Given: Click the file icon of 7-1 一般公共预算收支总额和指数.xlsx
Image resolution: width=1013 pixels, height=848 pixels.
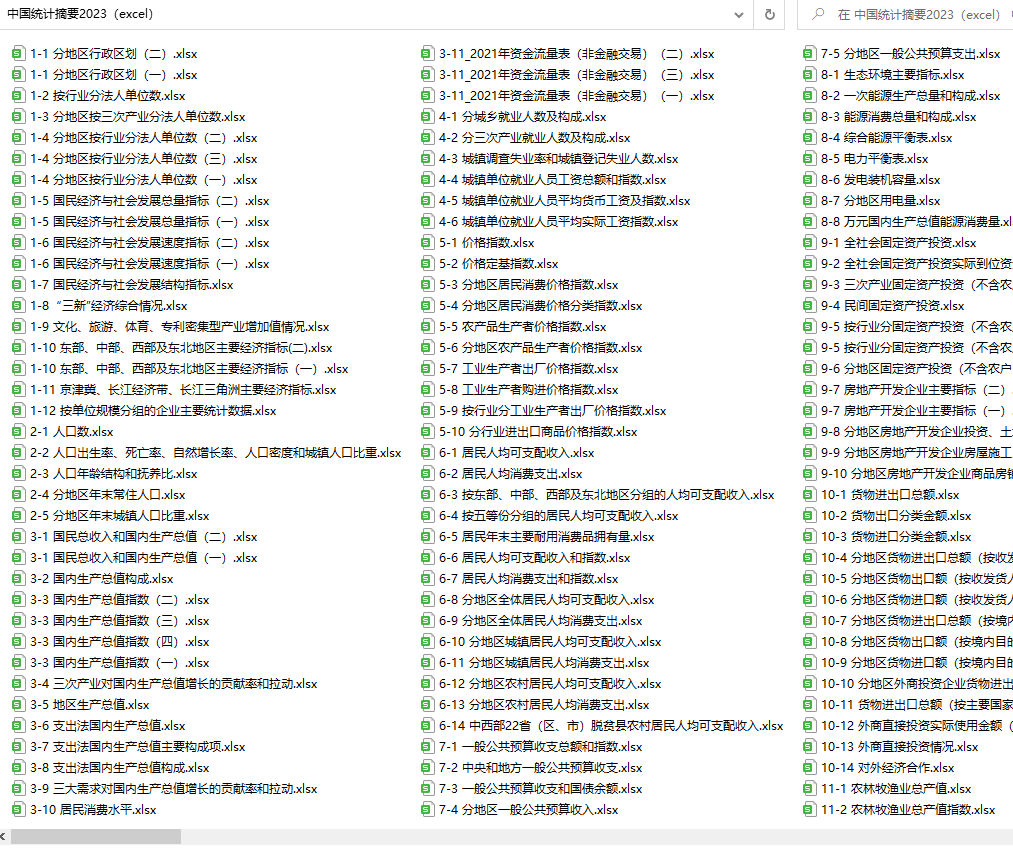Looking at the screenshot, I should (x=427, y=747).
